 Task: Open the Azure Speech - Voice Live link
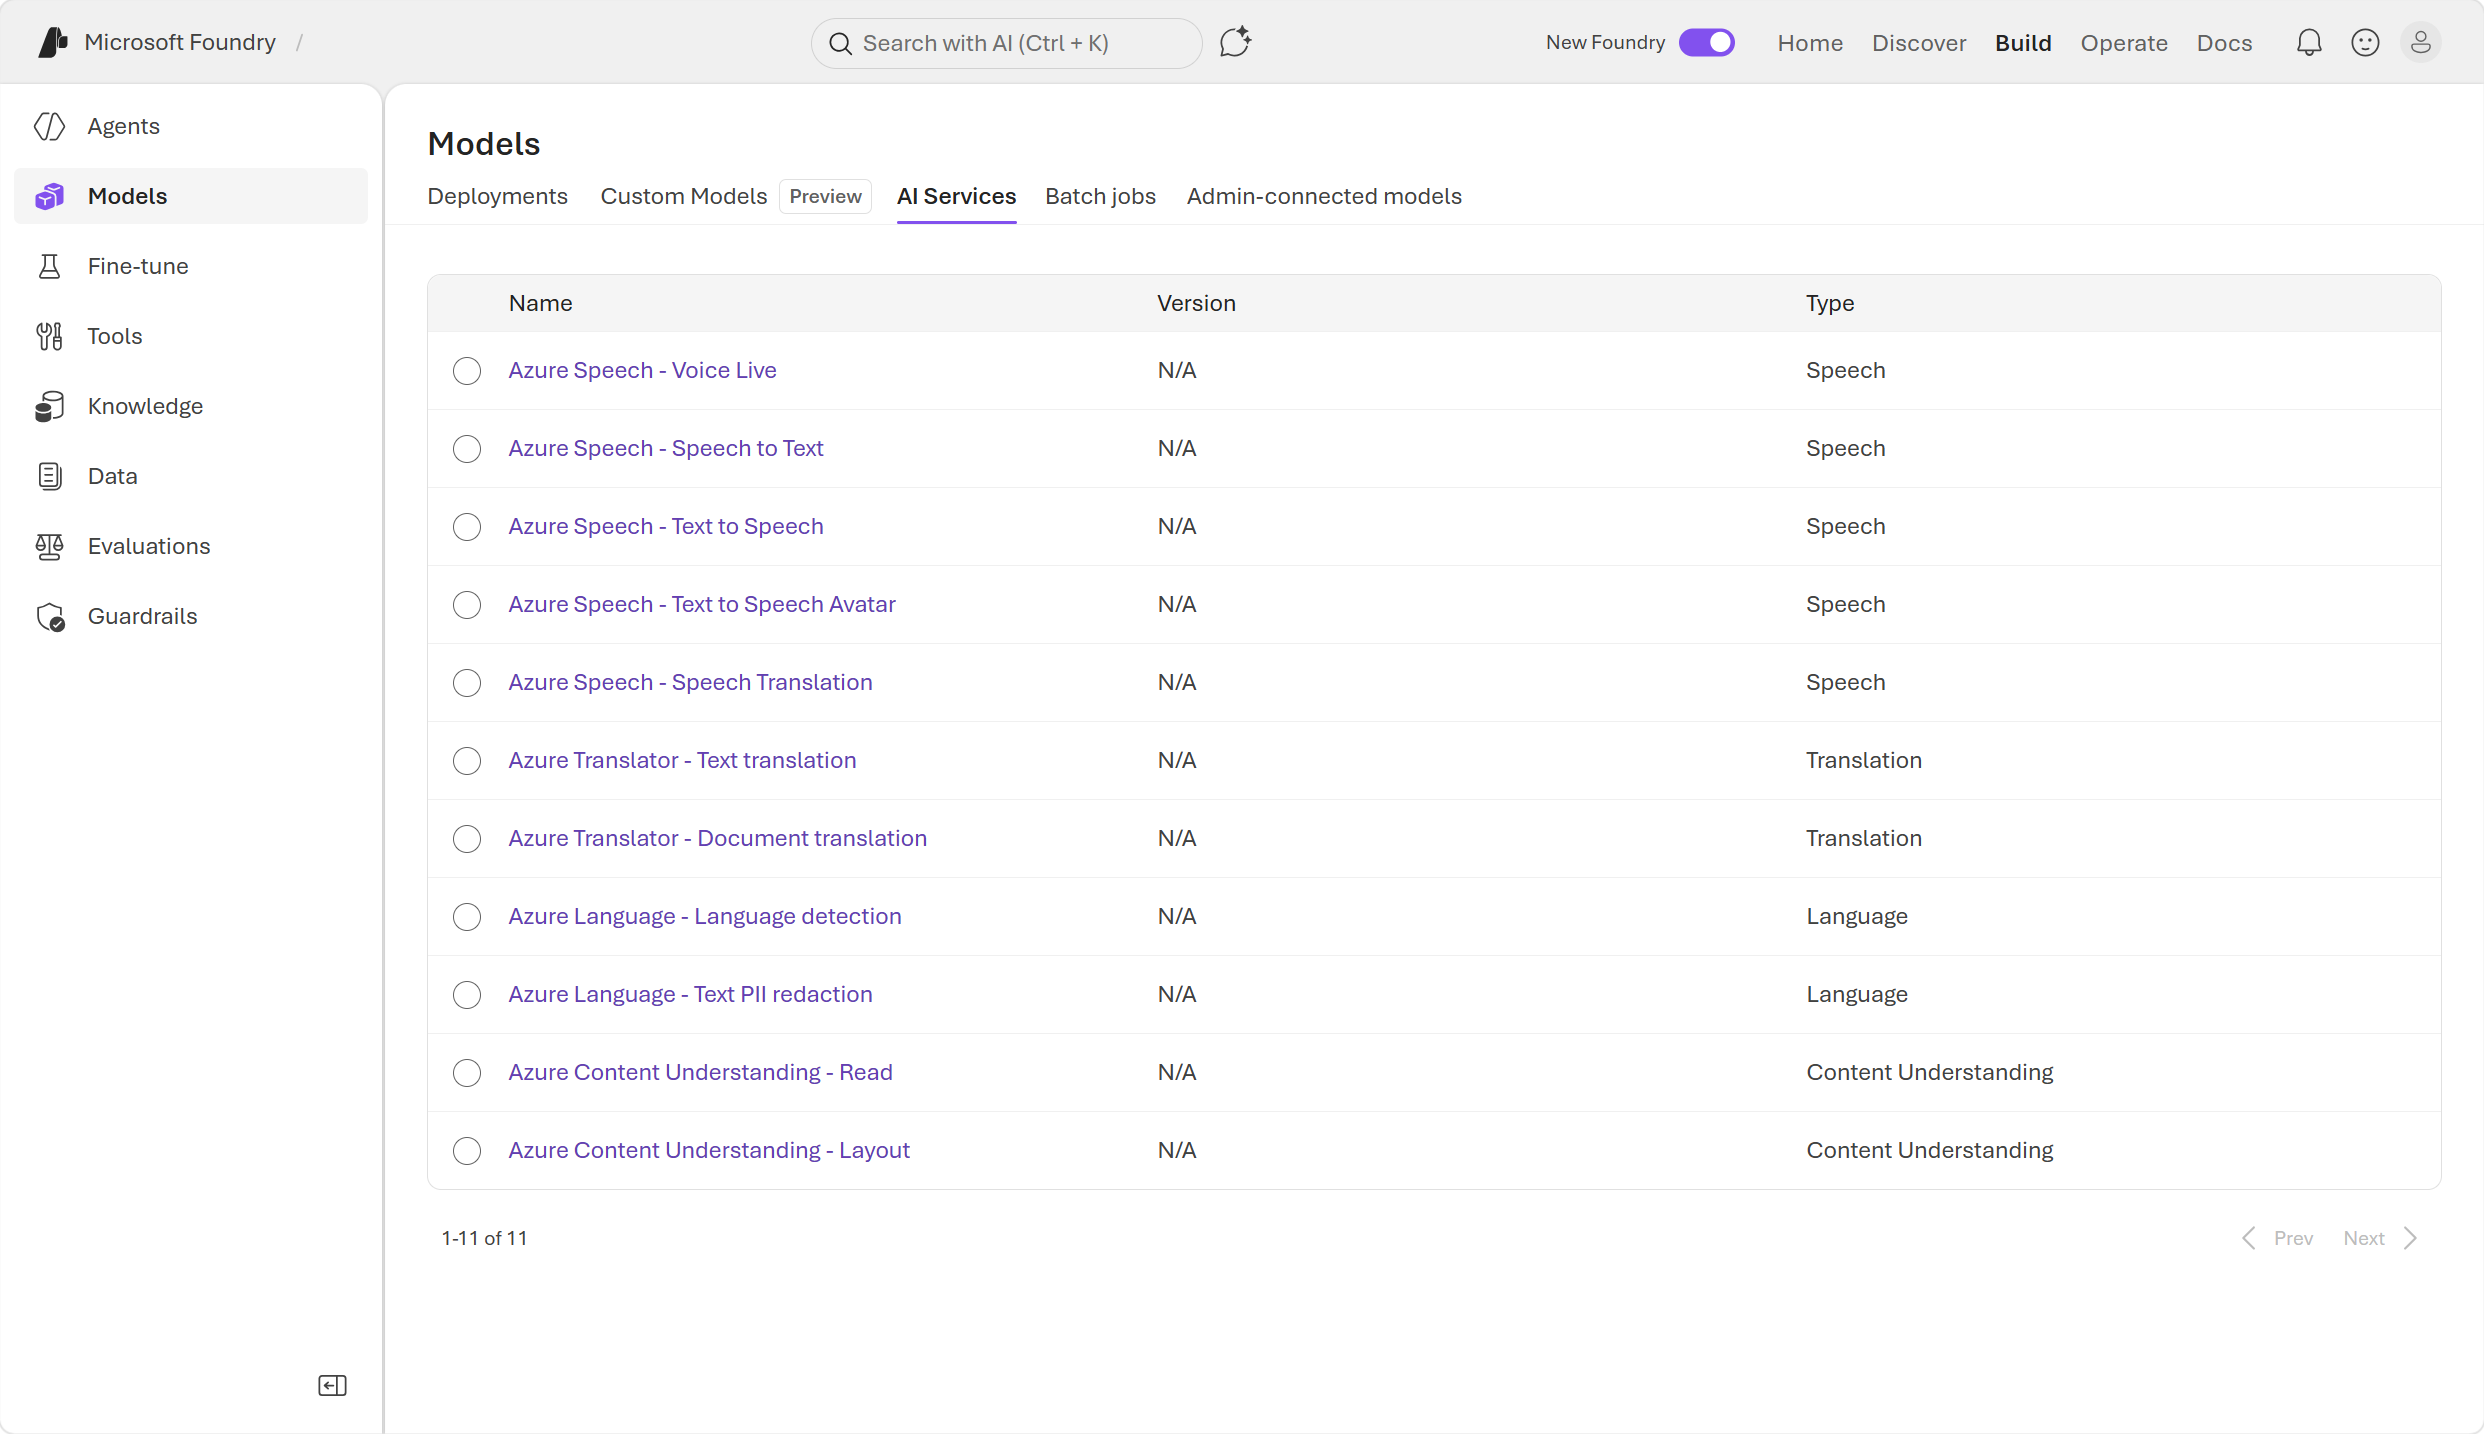[x=642, y=370]
